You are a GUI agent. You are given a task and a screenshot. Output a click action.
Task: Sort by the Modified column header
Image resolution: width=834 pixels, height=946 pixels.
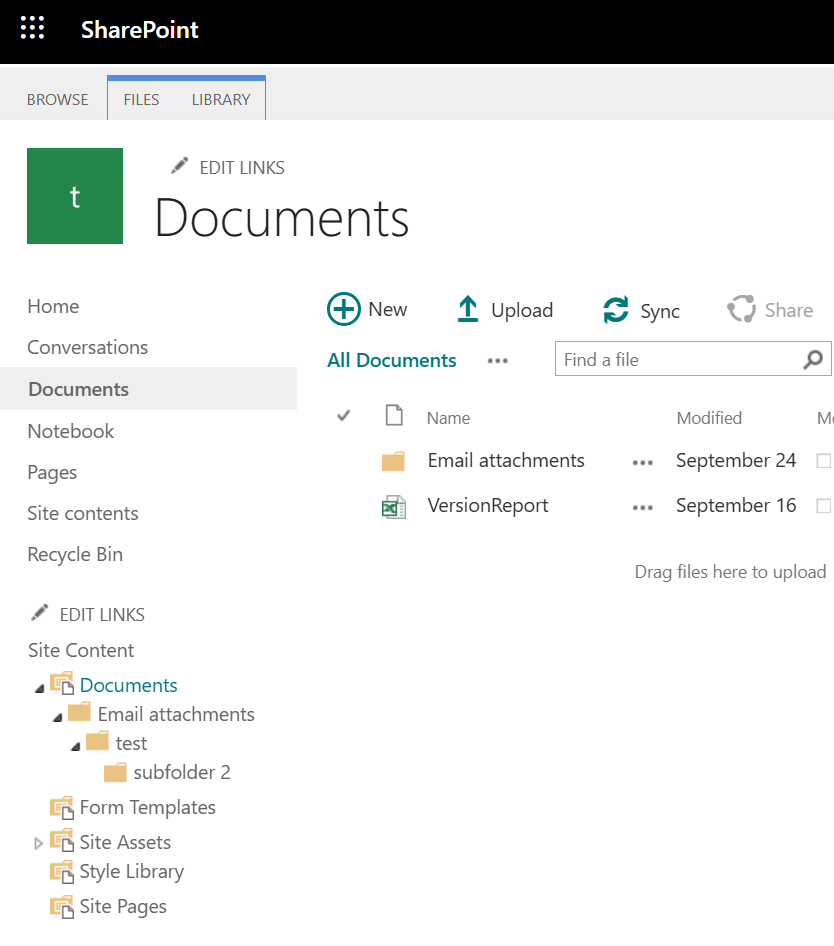point(709,418)
